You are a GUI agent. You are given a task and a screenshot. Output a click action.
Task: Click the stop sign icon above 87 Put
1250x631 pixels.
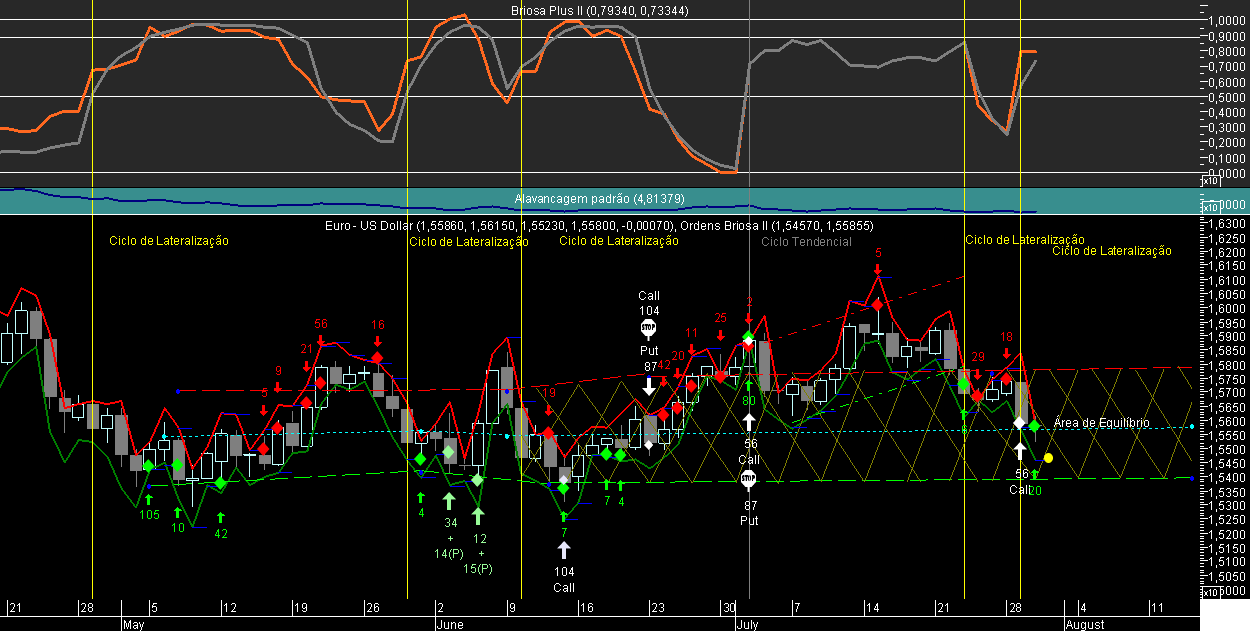click(749, 479)
